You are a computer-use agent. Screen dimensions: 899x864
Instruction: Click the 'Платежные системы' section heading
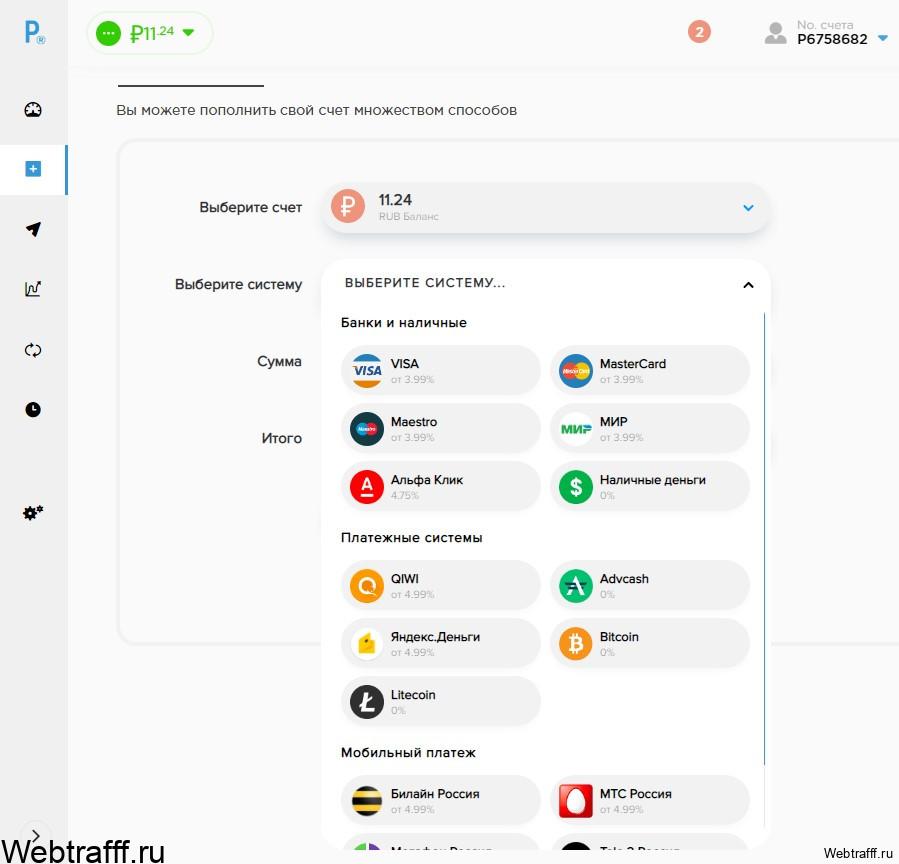coord(412,538)
